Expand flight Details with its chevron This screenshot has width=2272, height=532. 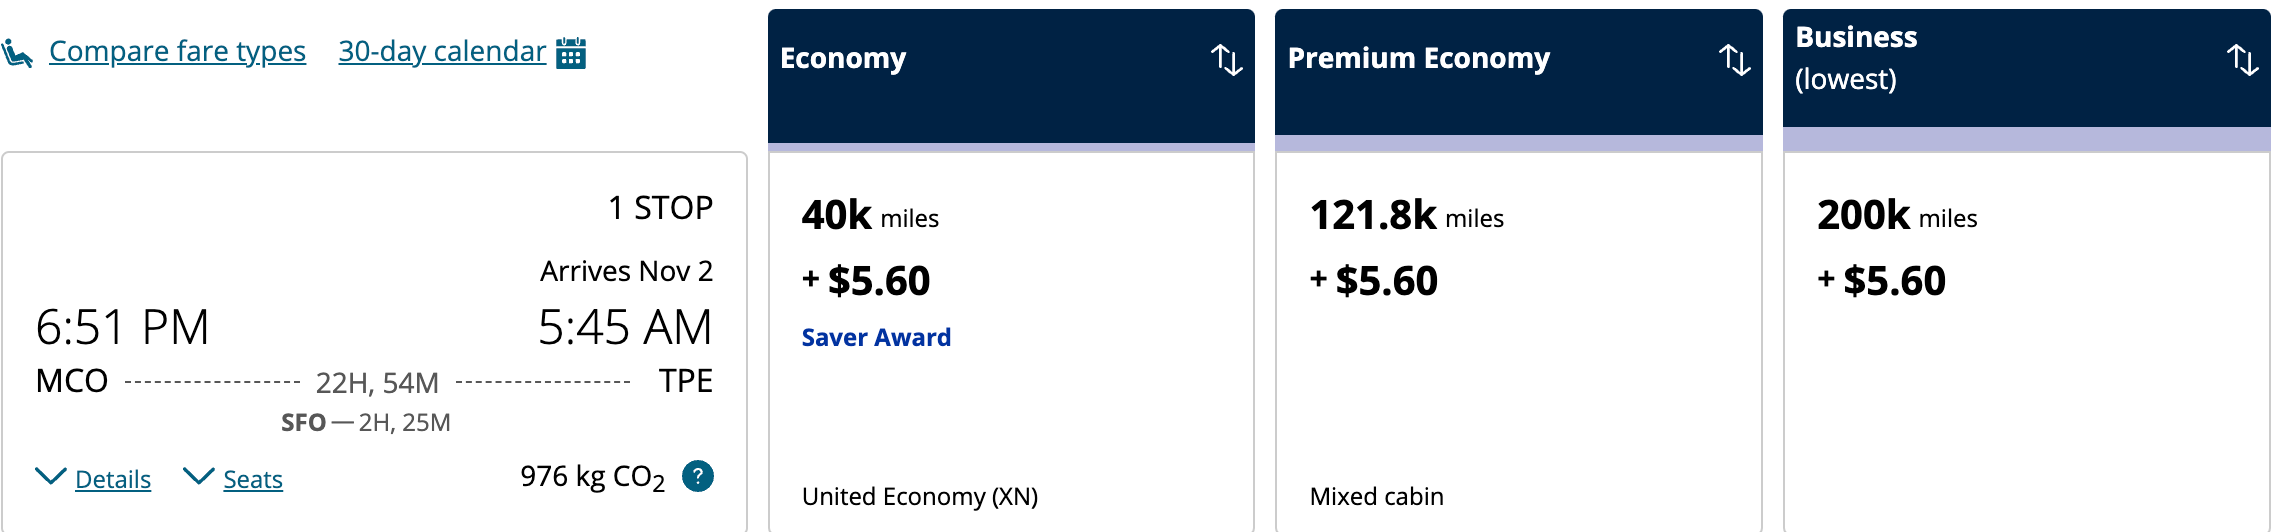pyautogui.click(x=50, y=476)
